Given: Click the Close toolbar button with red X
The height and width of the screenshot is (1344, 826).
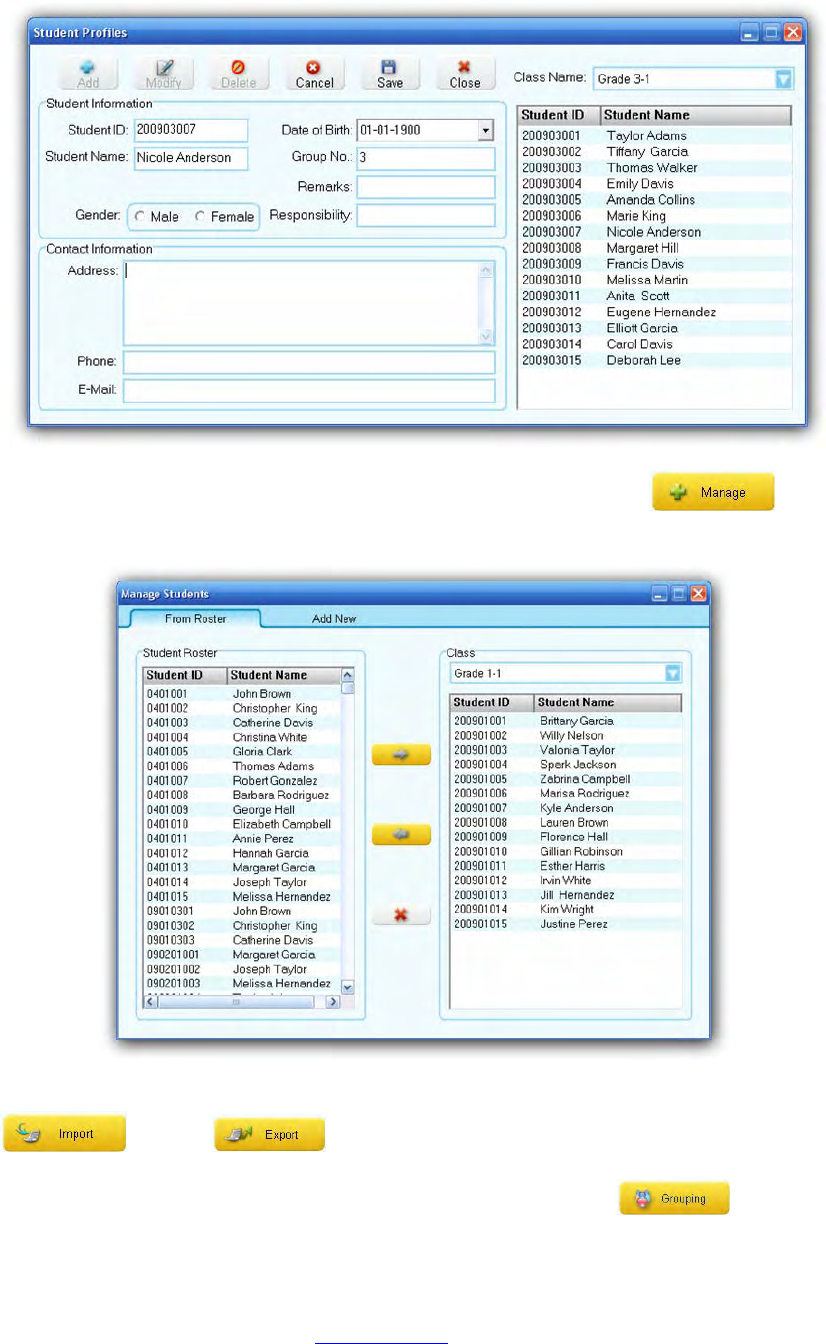Looking at the screenshot, I should (464, 74).
